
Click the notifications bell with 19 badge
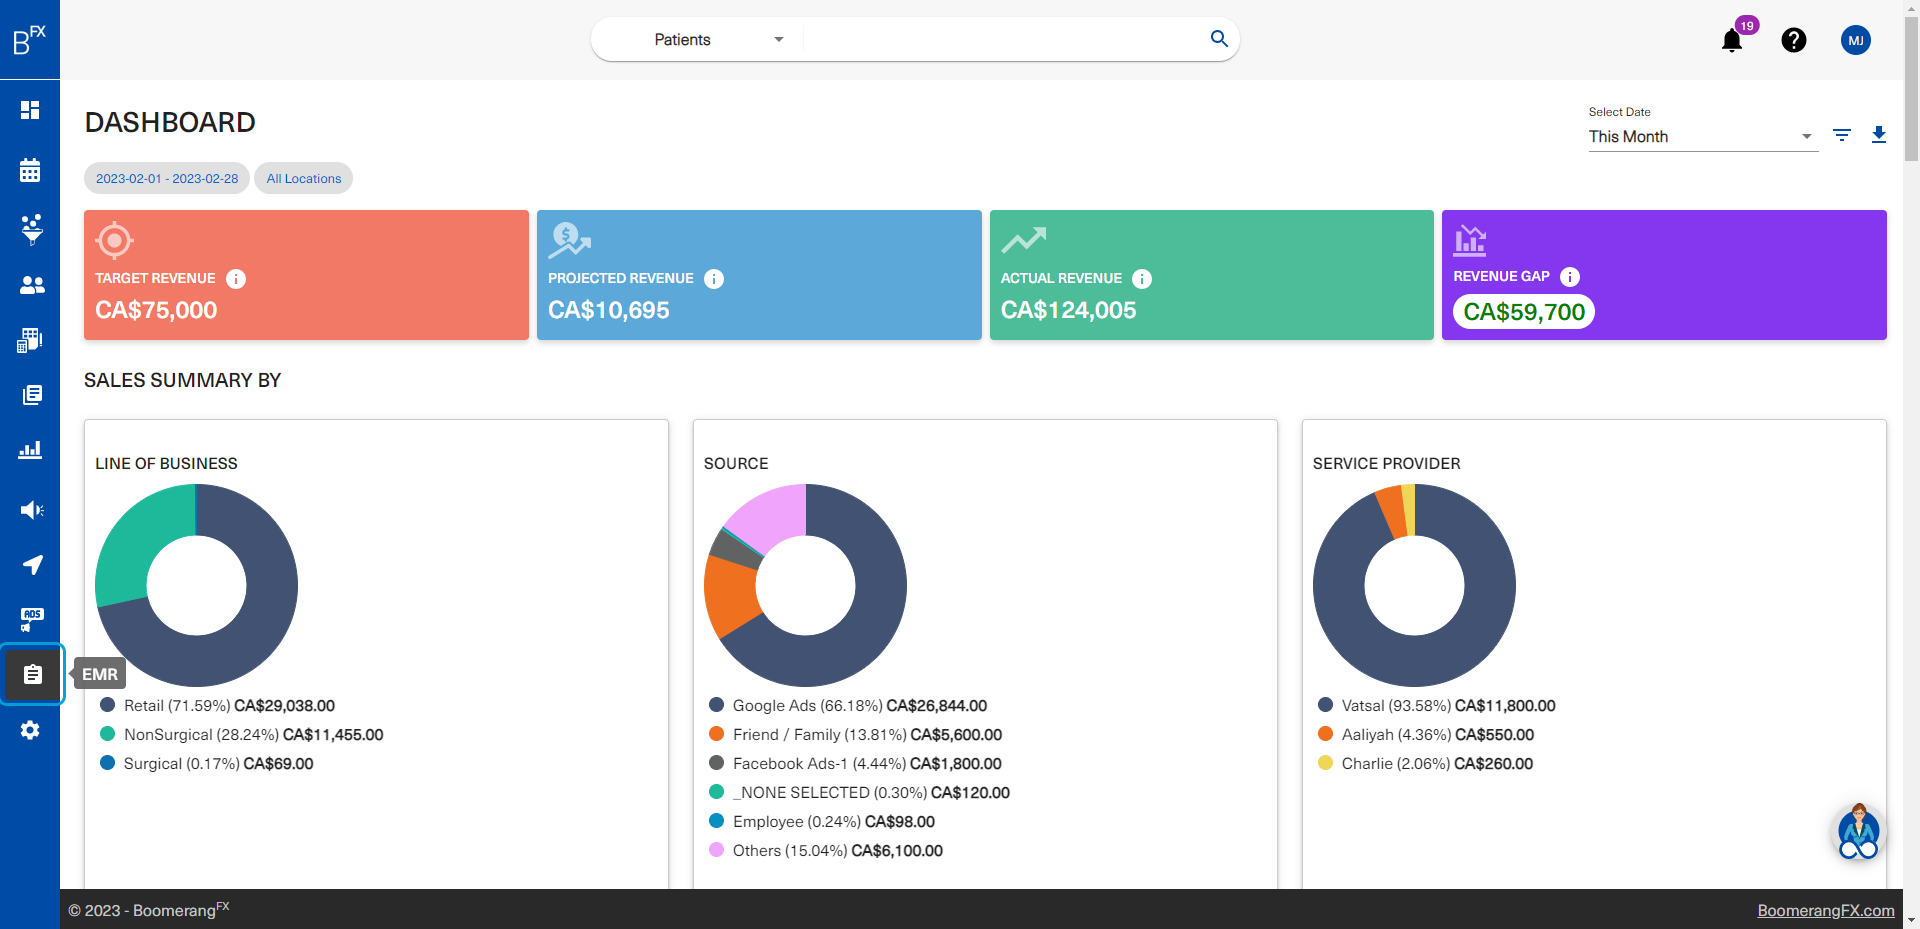tap(1733, 40)
